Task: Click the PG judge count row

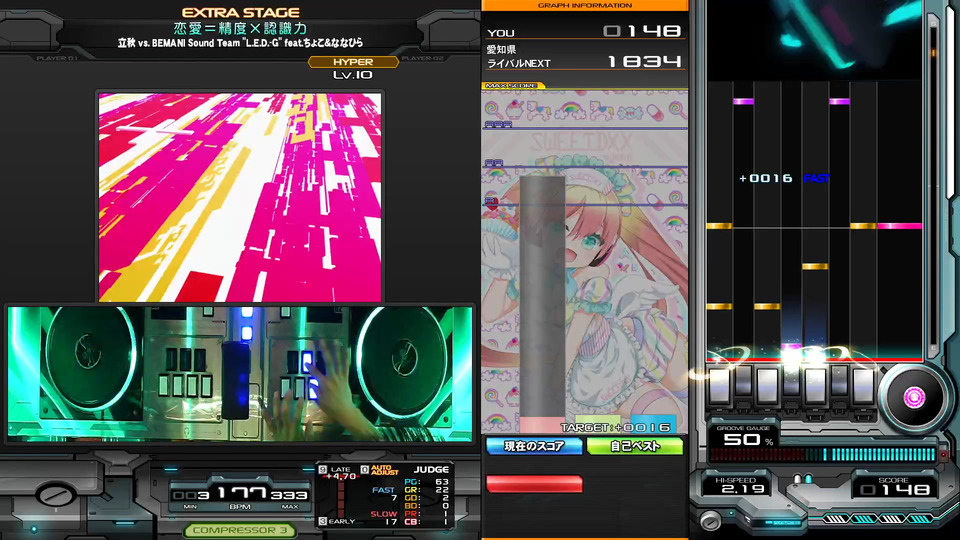Action: [x=427, y=482]
